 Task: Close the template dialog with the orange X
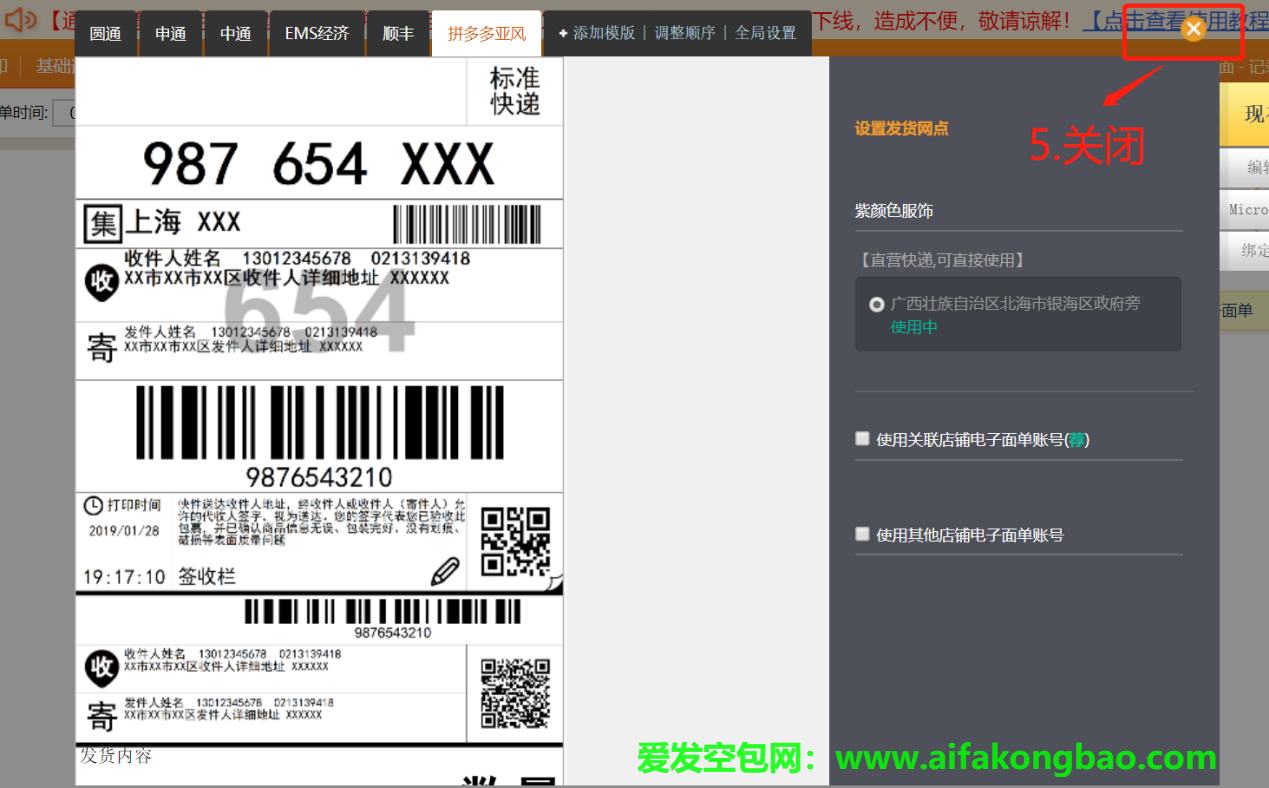(x=1192, y=29)
